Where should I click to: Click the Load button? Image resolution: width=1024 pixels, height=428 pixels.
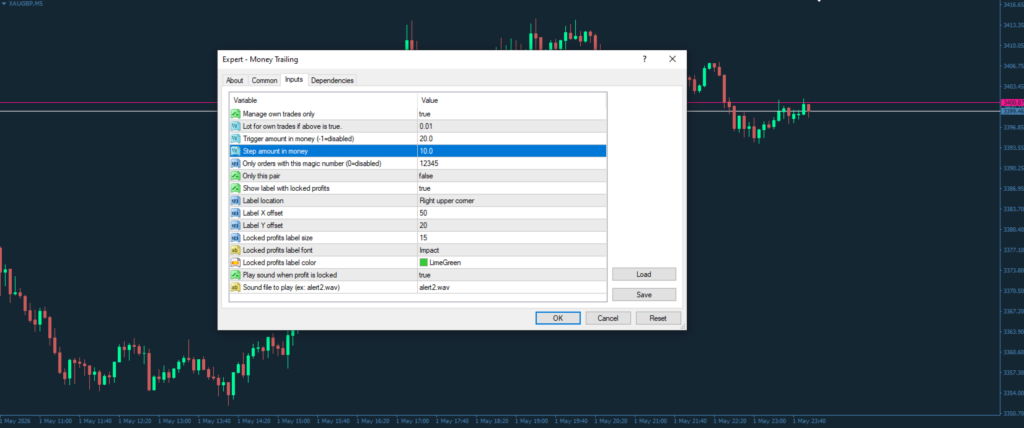644,274
